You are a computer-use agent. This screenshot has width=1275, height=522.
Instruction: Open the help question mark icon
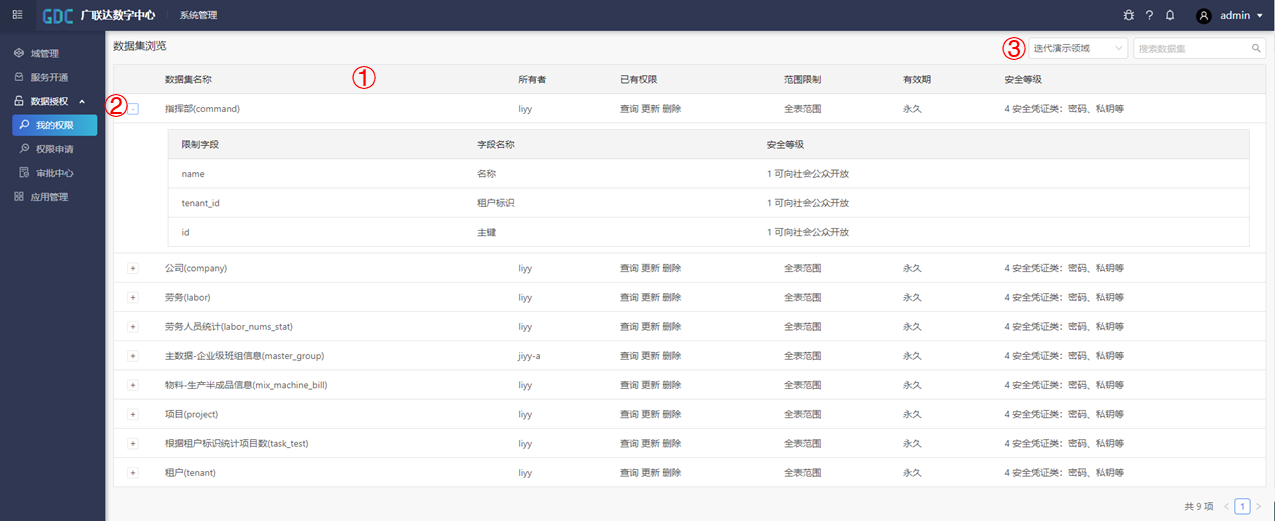click(x=1150, y=16)
